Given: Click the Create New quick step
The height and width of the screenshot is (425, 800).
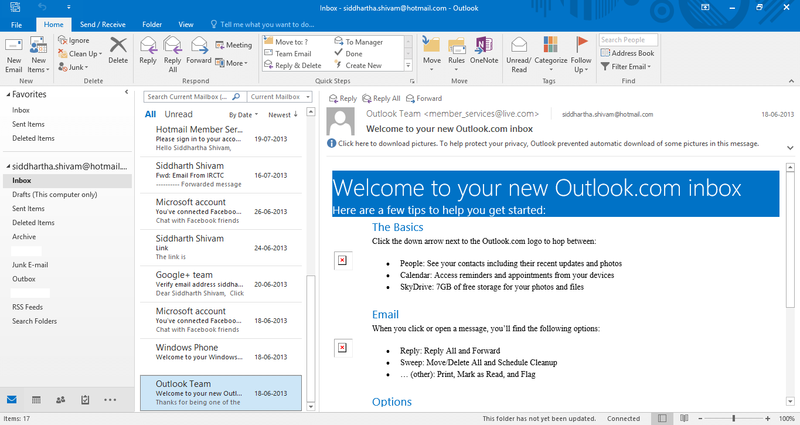Looking at the screenshot, I should [358, 65].
